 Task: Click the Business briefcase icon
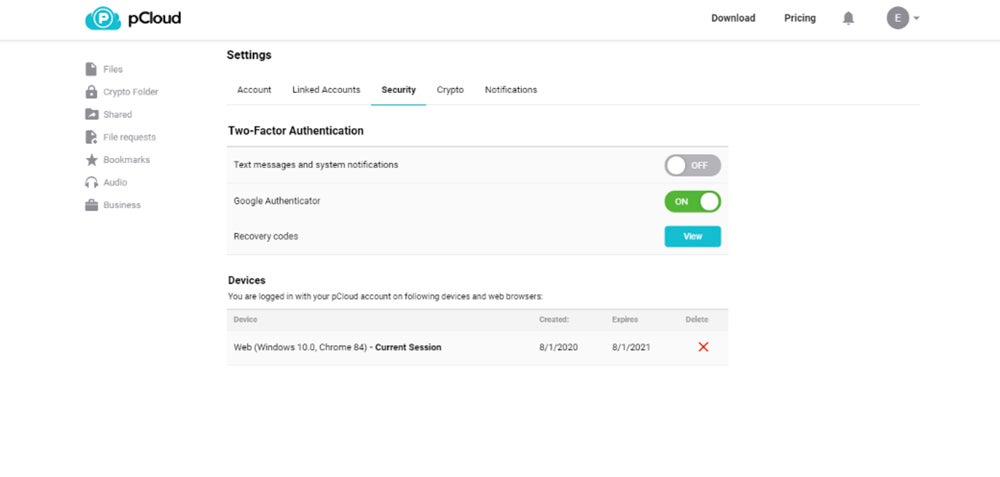(x=92, y=205)
